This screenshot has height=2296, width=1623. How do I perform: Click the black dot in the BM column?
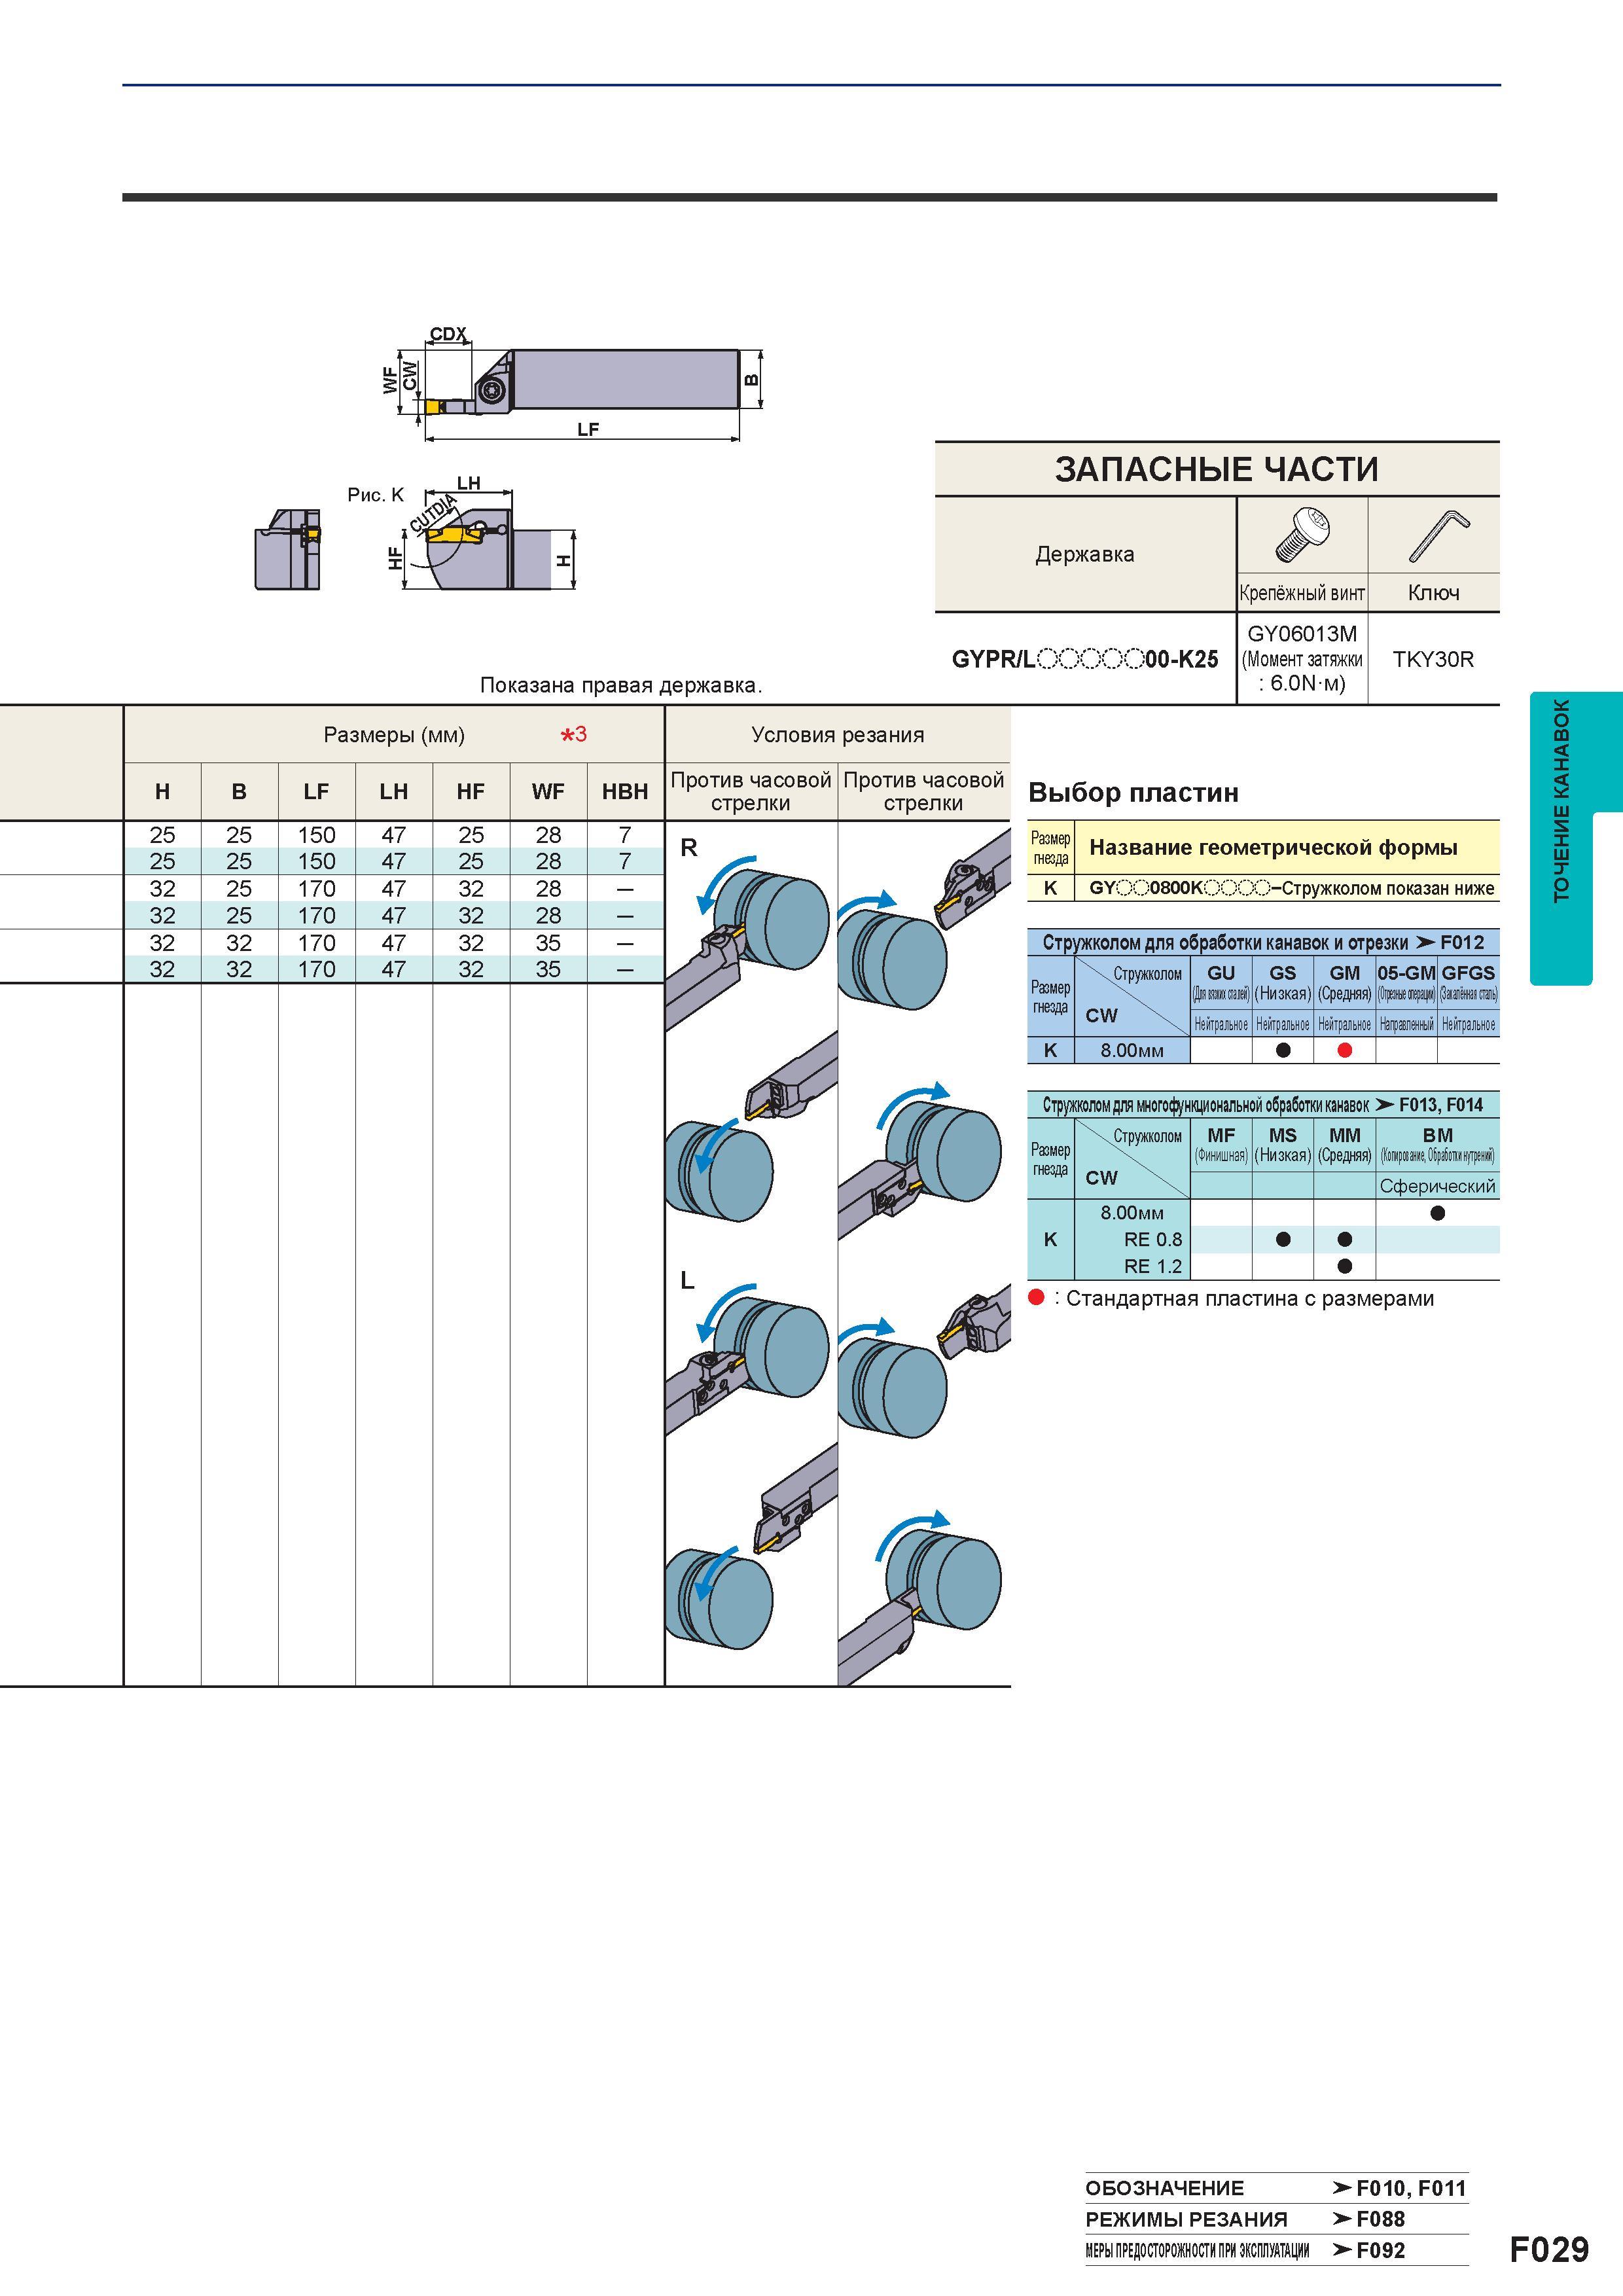(1437, 1213)
